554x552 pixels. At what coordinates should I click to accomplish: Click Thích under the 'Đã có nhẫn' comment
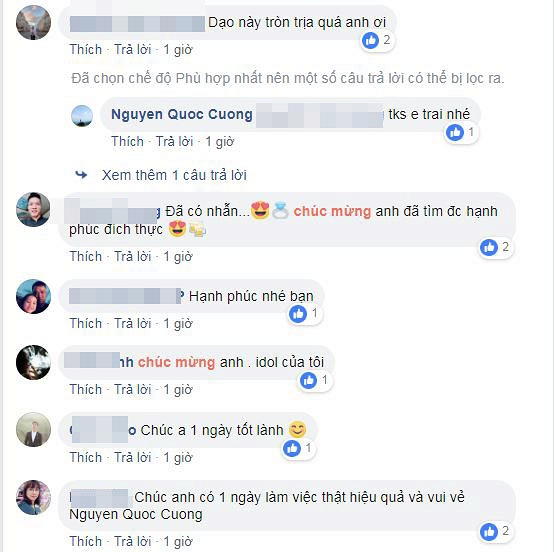point(86,256)
